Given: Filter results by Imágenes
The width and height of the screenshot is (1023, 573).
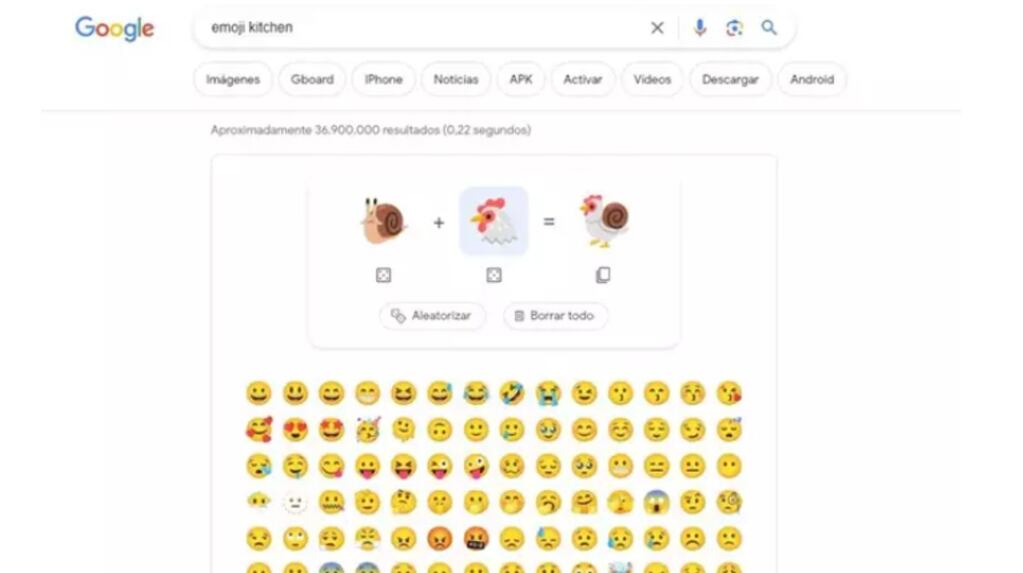Looking at the screenshot, I should (x=233, y=80).
